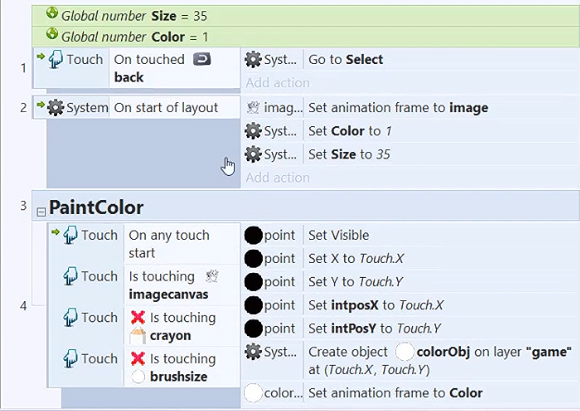Click the black point icon next to Set Visible
The width and height of the screenshot is (580, 411).
click(253, 235)
